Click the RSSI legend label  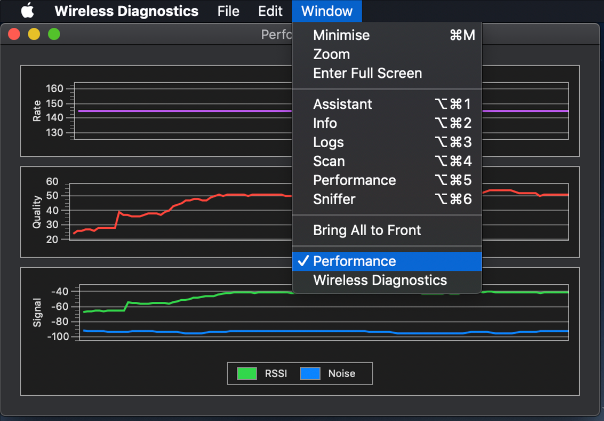(x=276, y=373)
